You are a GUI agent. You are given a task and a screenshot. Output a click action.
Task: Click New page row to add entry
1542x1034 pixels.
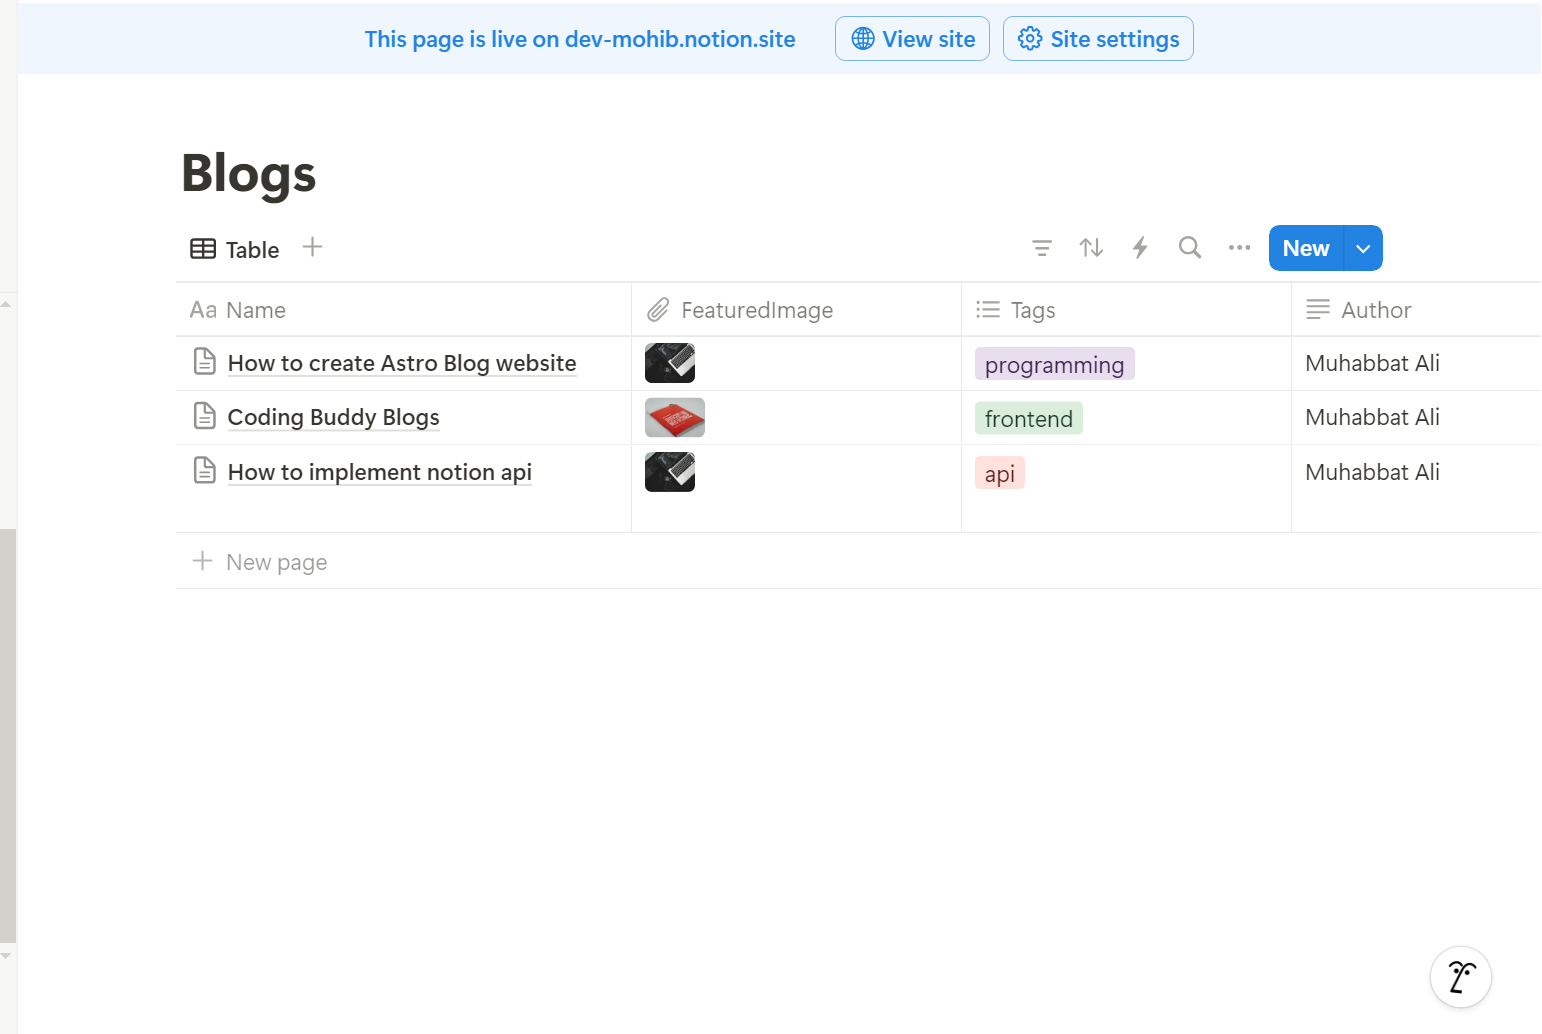point(277,562)
